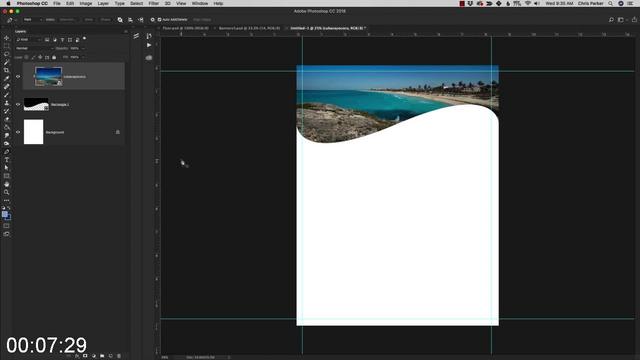Viewport: 640px width, 360px height.
Task: Select the Eyedropper tool
Action: click(7, 78)
